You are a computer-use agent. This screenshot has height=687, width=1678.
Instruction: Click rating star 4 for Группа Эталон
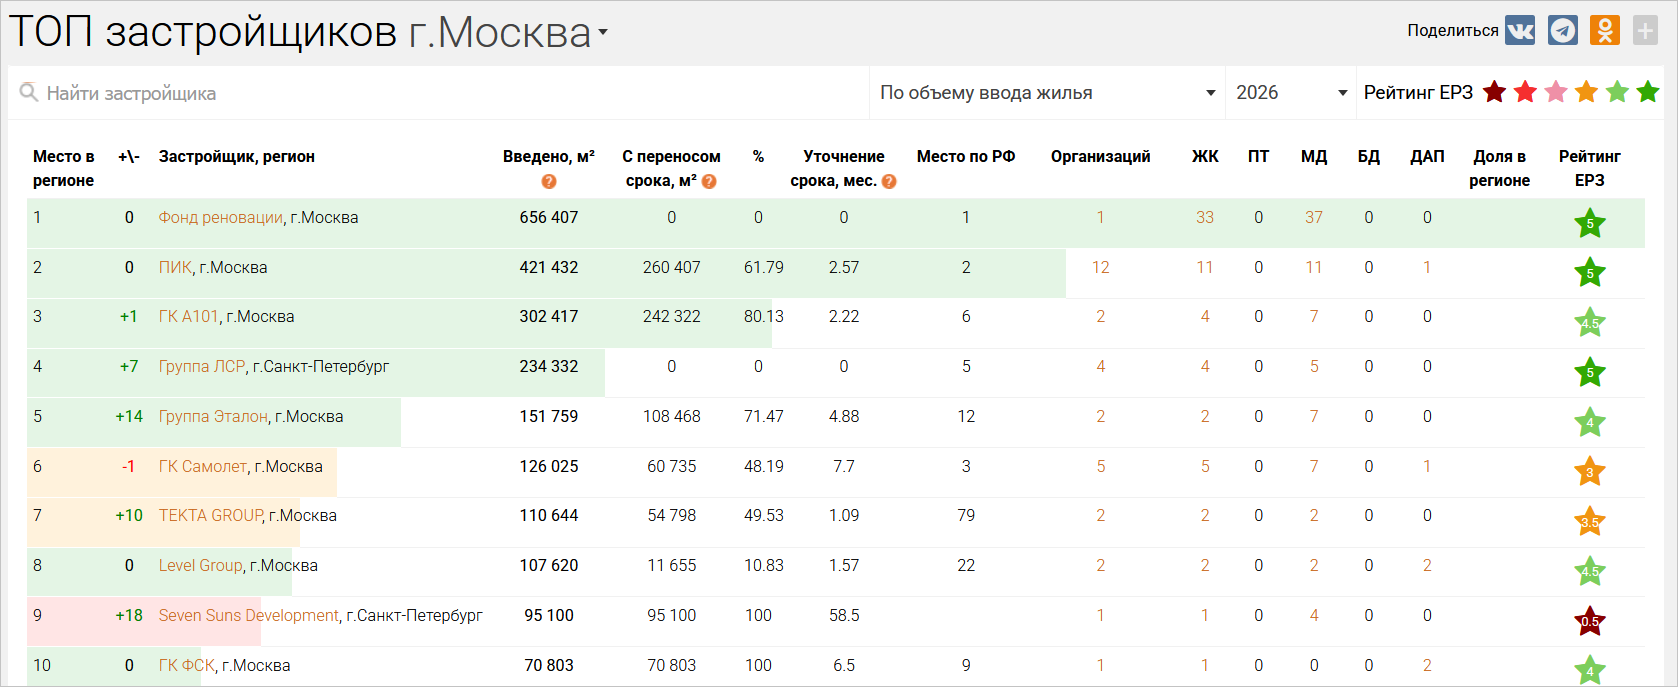pyautogui.click(x=1589, y=422)
